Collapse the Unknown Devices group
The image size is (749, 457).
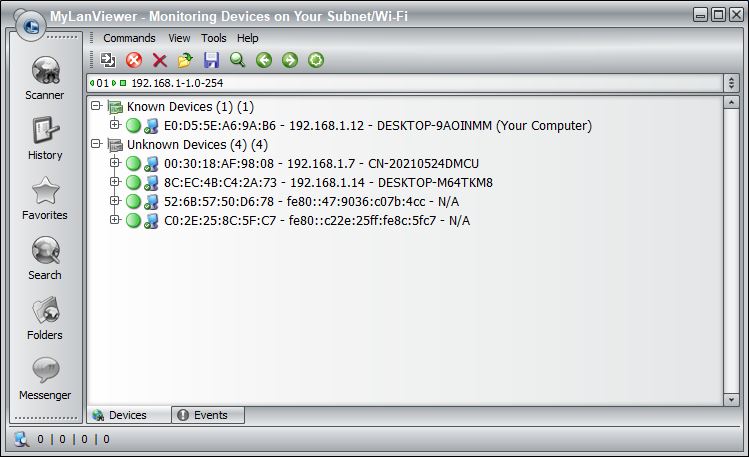point(96,143)
